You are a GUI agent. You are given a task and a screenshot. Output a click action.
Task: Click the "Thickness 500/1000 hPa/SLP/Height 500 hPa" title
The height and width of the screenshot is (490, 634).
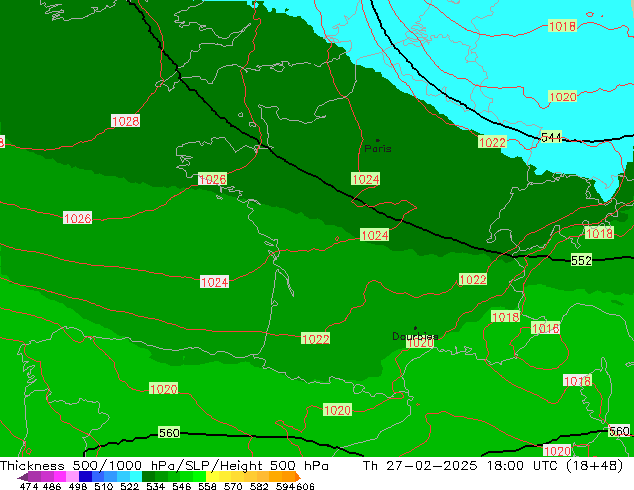click(164, 465)
